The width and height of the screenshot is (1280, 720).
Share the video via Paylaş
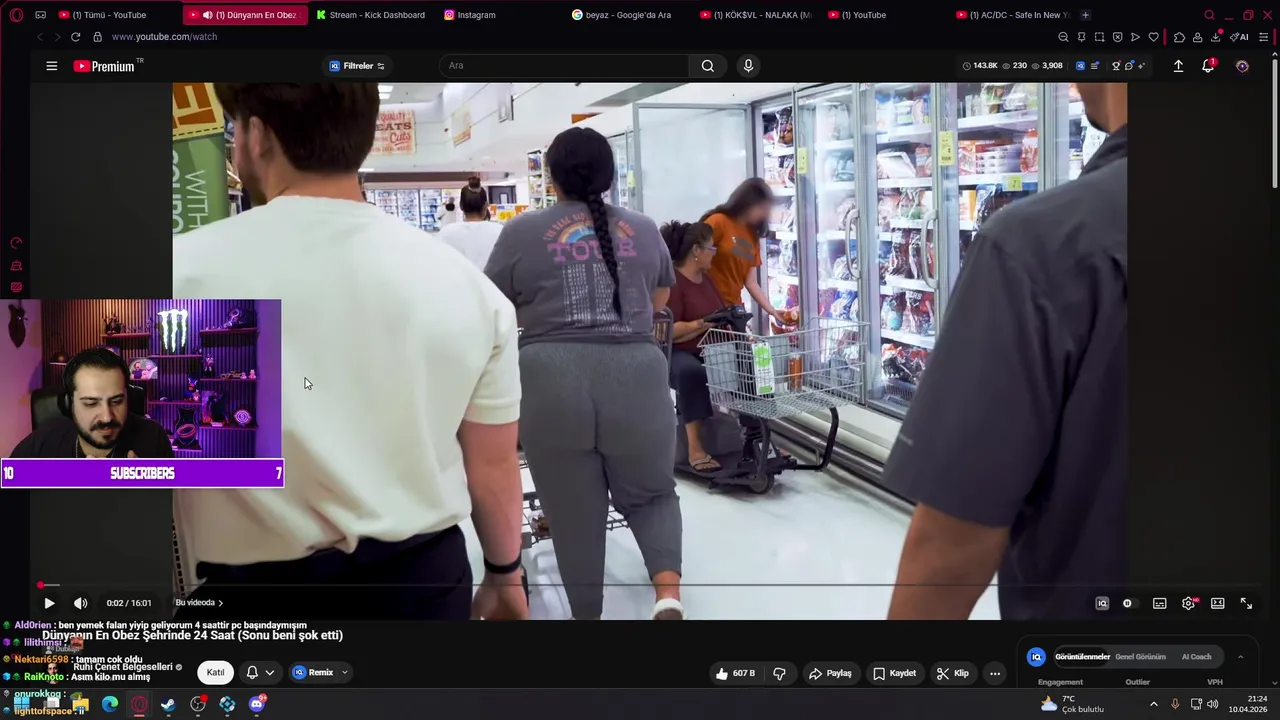click(x=830, y=673)
